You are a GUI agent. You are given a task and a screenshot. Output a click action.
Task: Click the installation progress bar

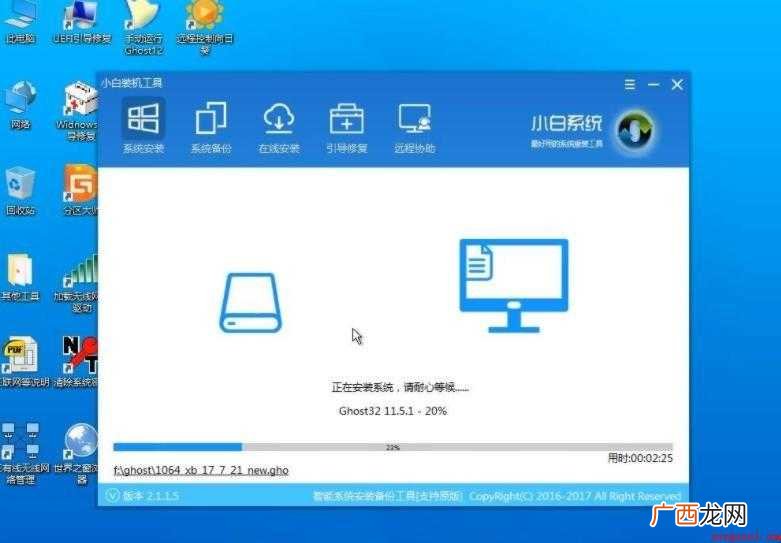pyautogui.click(x=393, y=447)
